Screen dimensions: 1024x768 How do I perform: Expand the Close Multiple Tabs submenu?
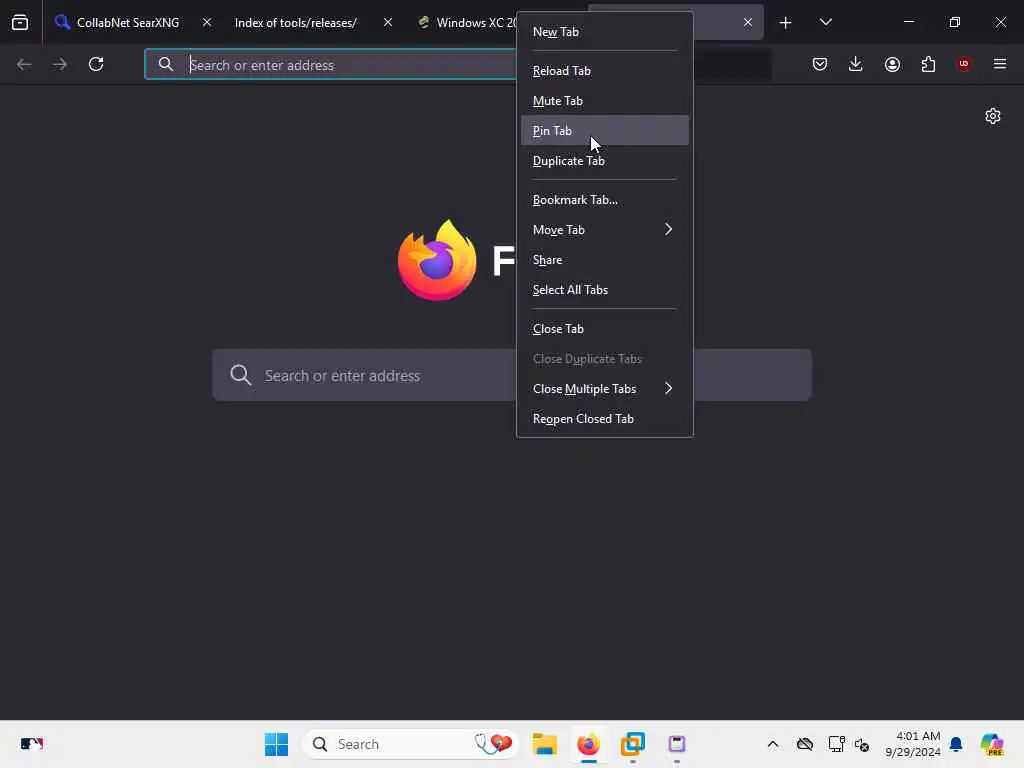605,389
